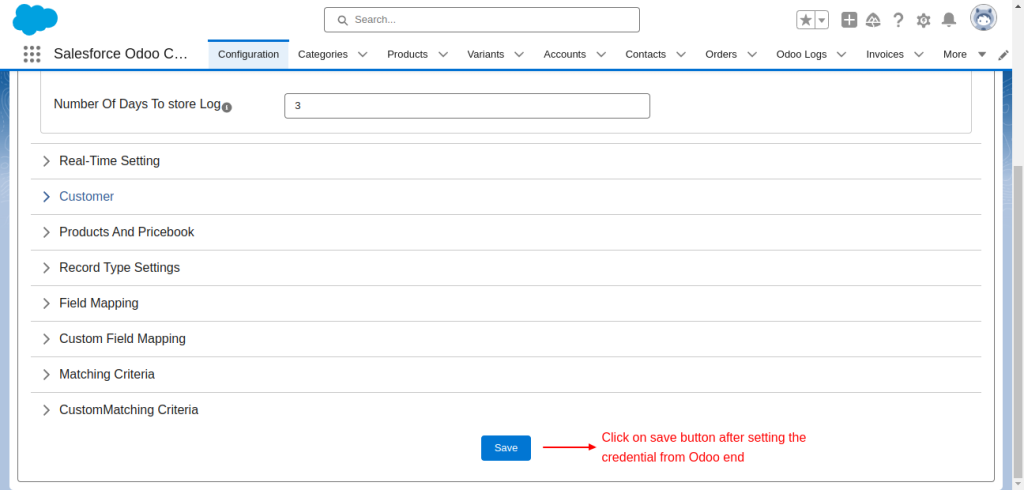Open the Accounts tab dropdown chevron

601,54
